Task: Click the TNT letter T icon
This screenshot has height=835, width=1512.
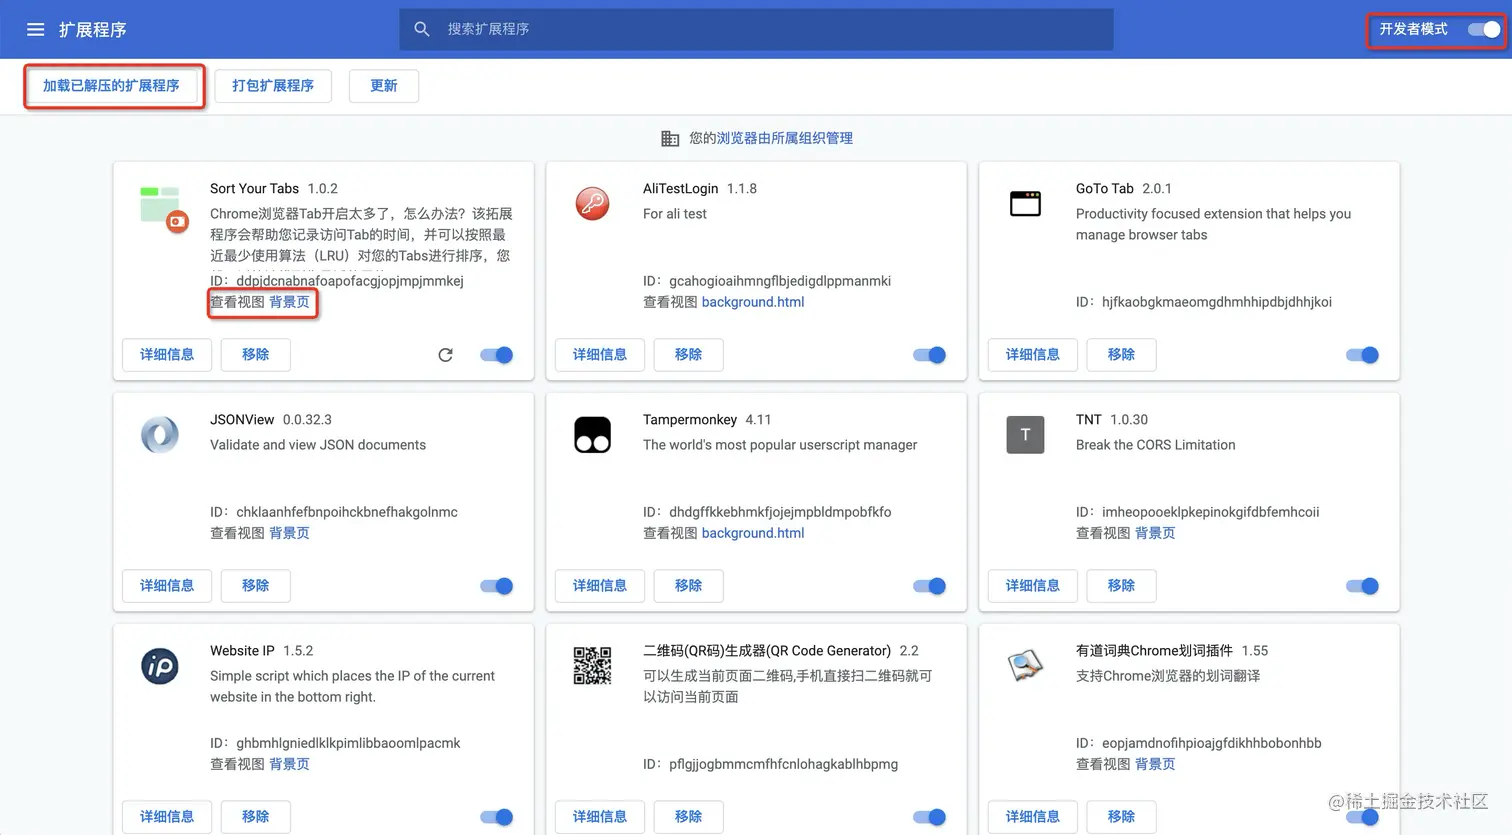Action: (x=1025, y=435)
